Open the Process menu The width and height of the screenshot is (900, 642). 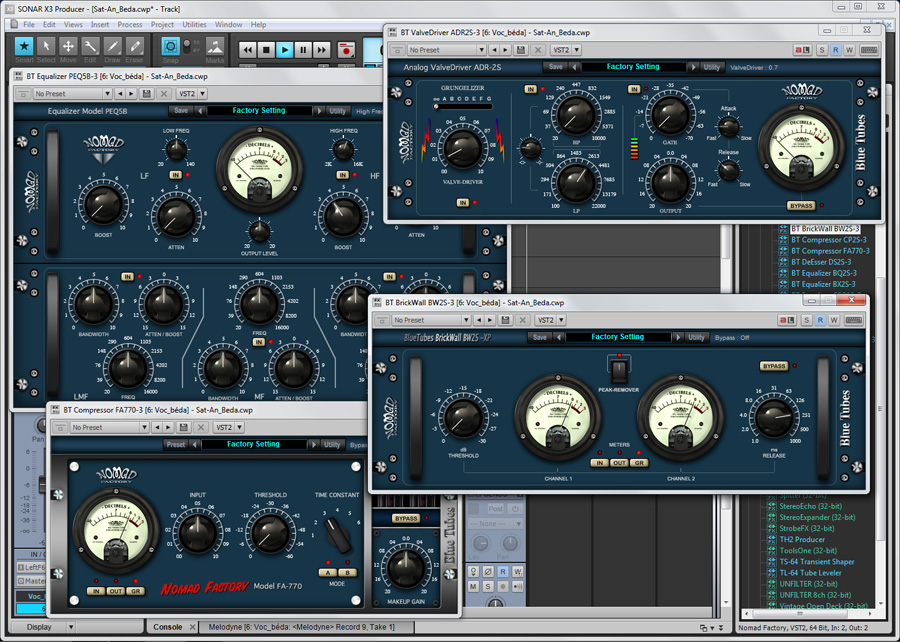coord(129,24)
